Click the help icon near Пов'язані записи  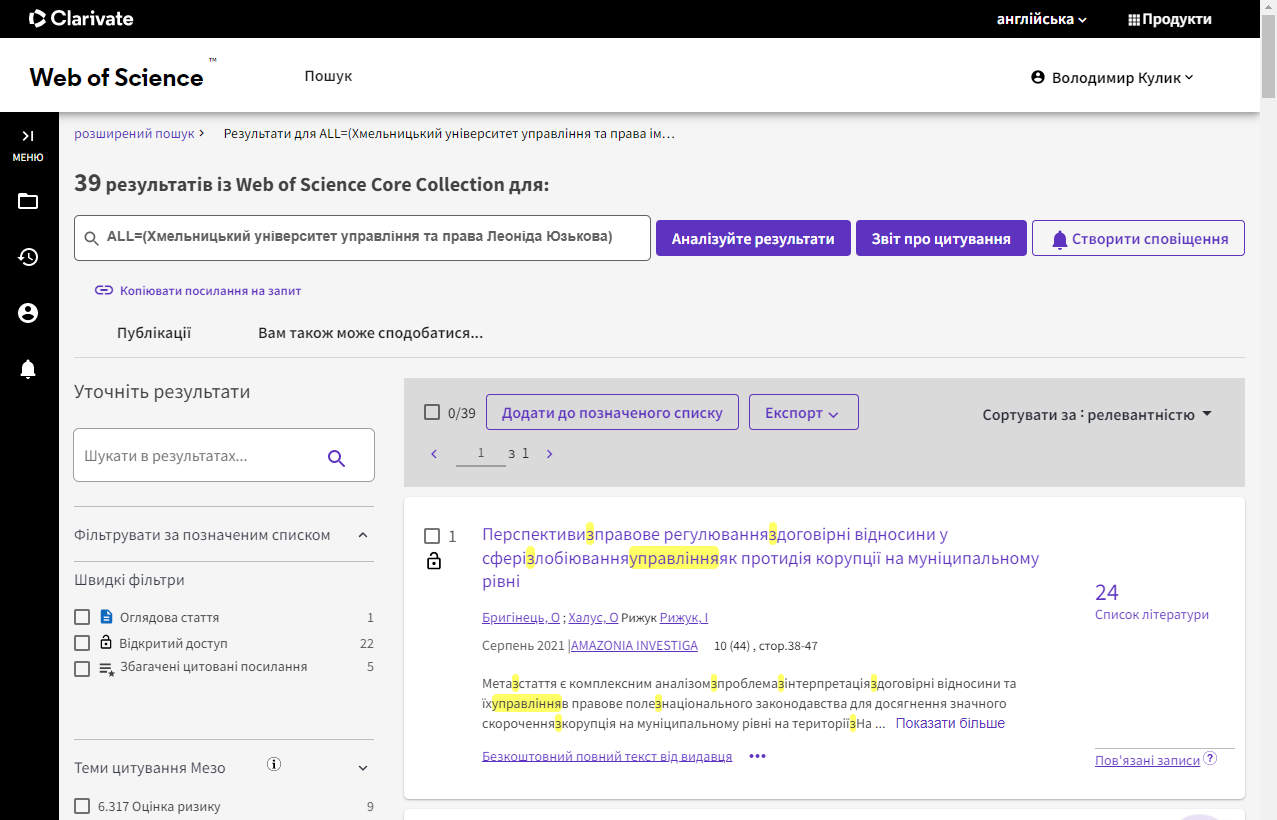tap(1210, 758)
